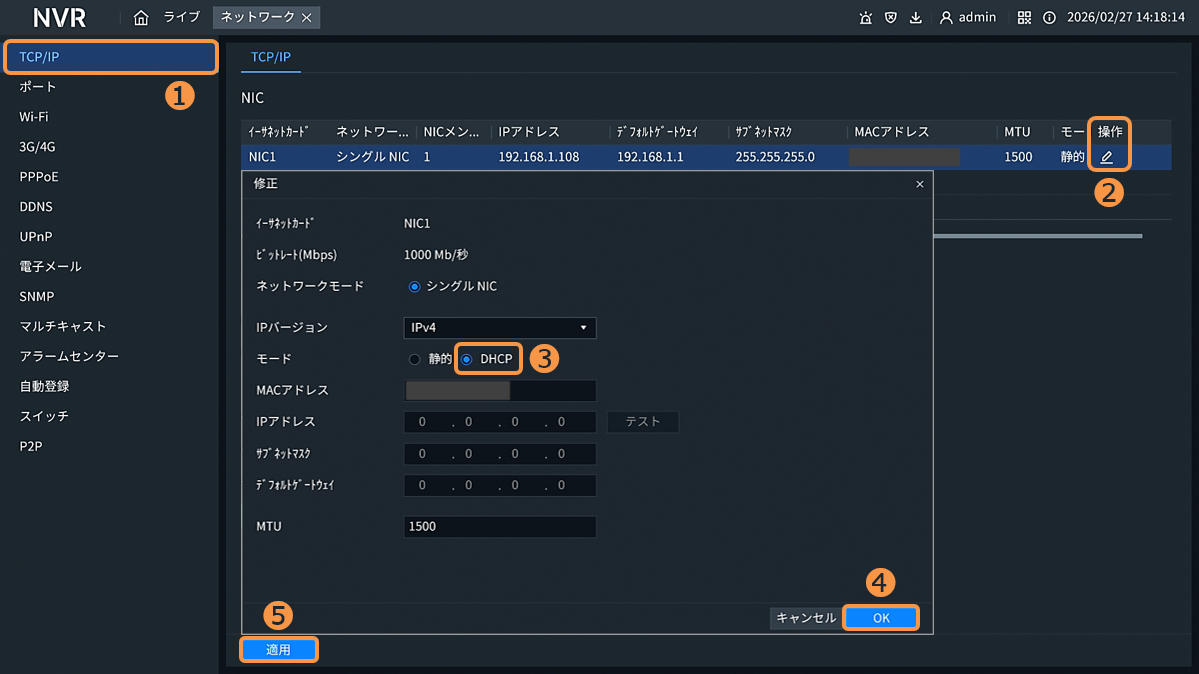This screenshot has width=1199, height=674.
Task: Click the security shield icon
Action: [x=890, y=17]
